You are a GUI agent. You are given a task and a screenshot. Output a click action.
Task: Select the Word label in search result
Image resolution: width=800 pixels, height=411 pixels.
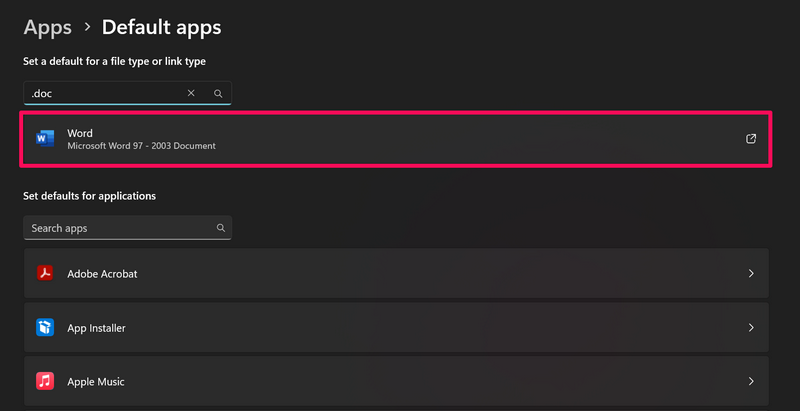pyautogui.click(x=80, y=132)
